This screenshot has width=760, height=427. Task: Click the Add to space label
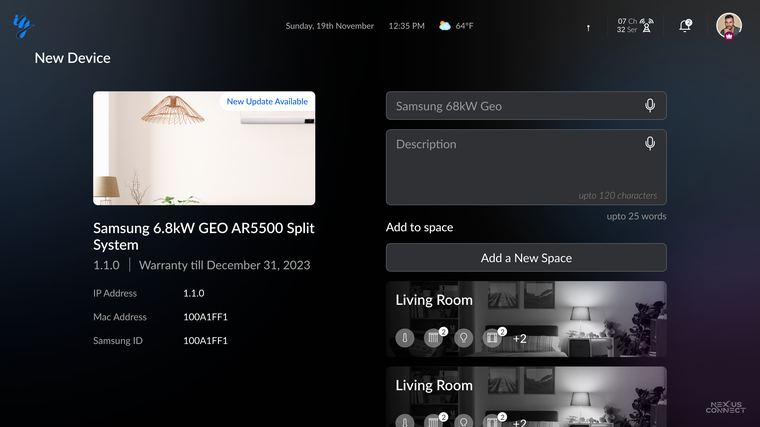coord(419,227)
